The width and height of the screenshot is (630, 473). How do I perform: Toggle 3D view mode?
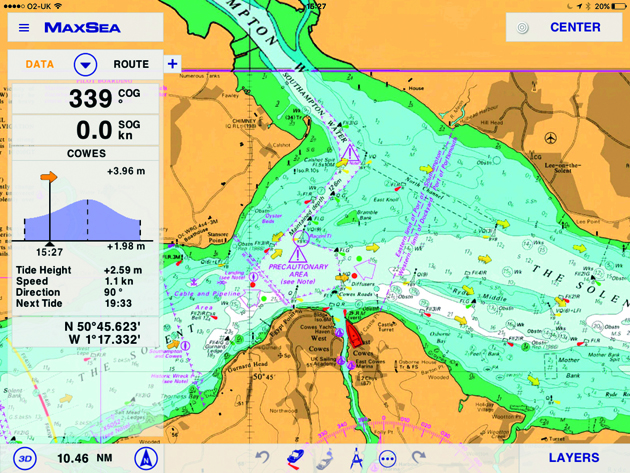click(25, 459)
